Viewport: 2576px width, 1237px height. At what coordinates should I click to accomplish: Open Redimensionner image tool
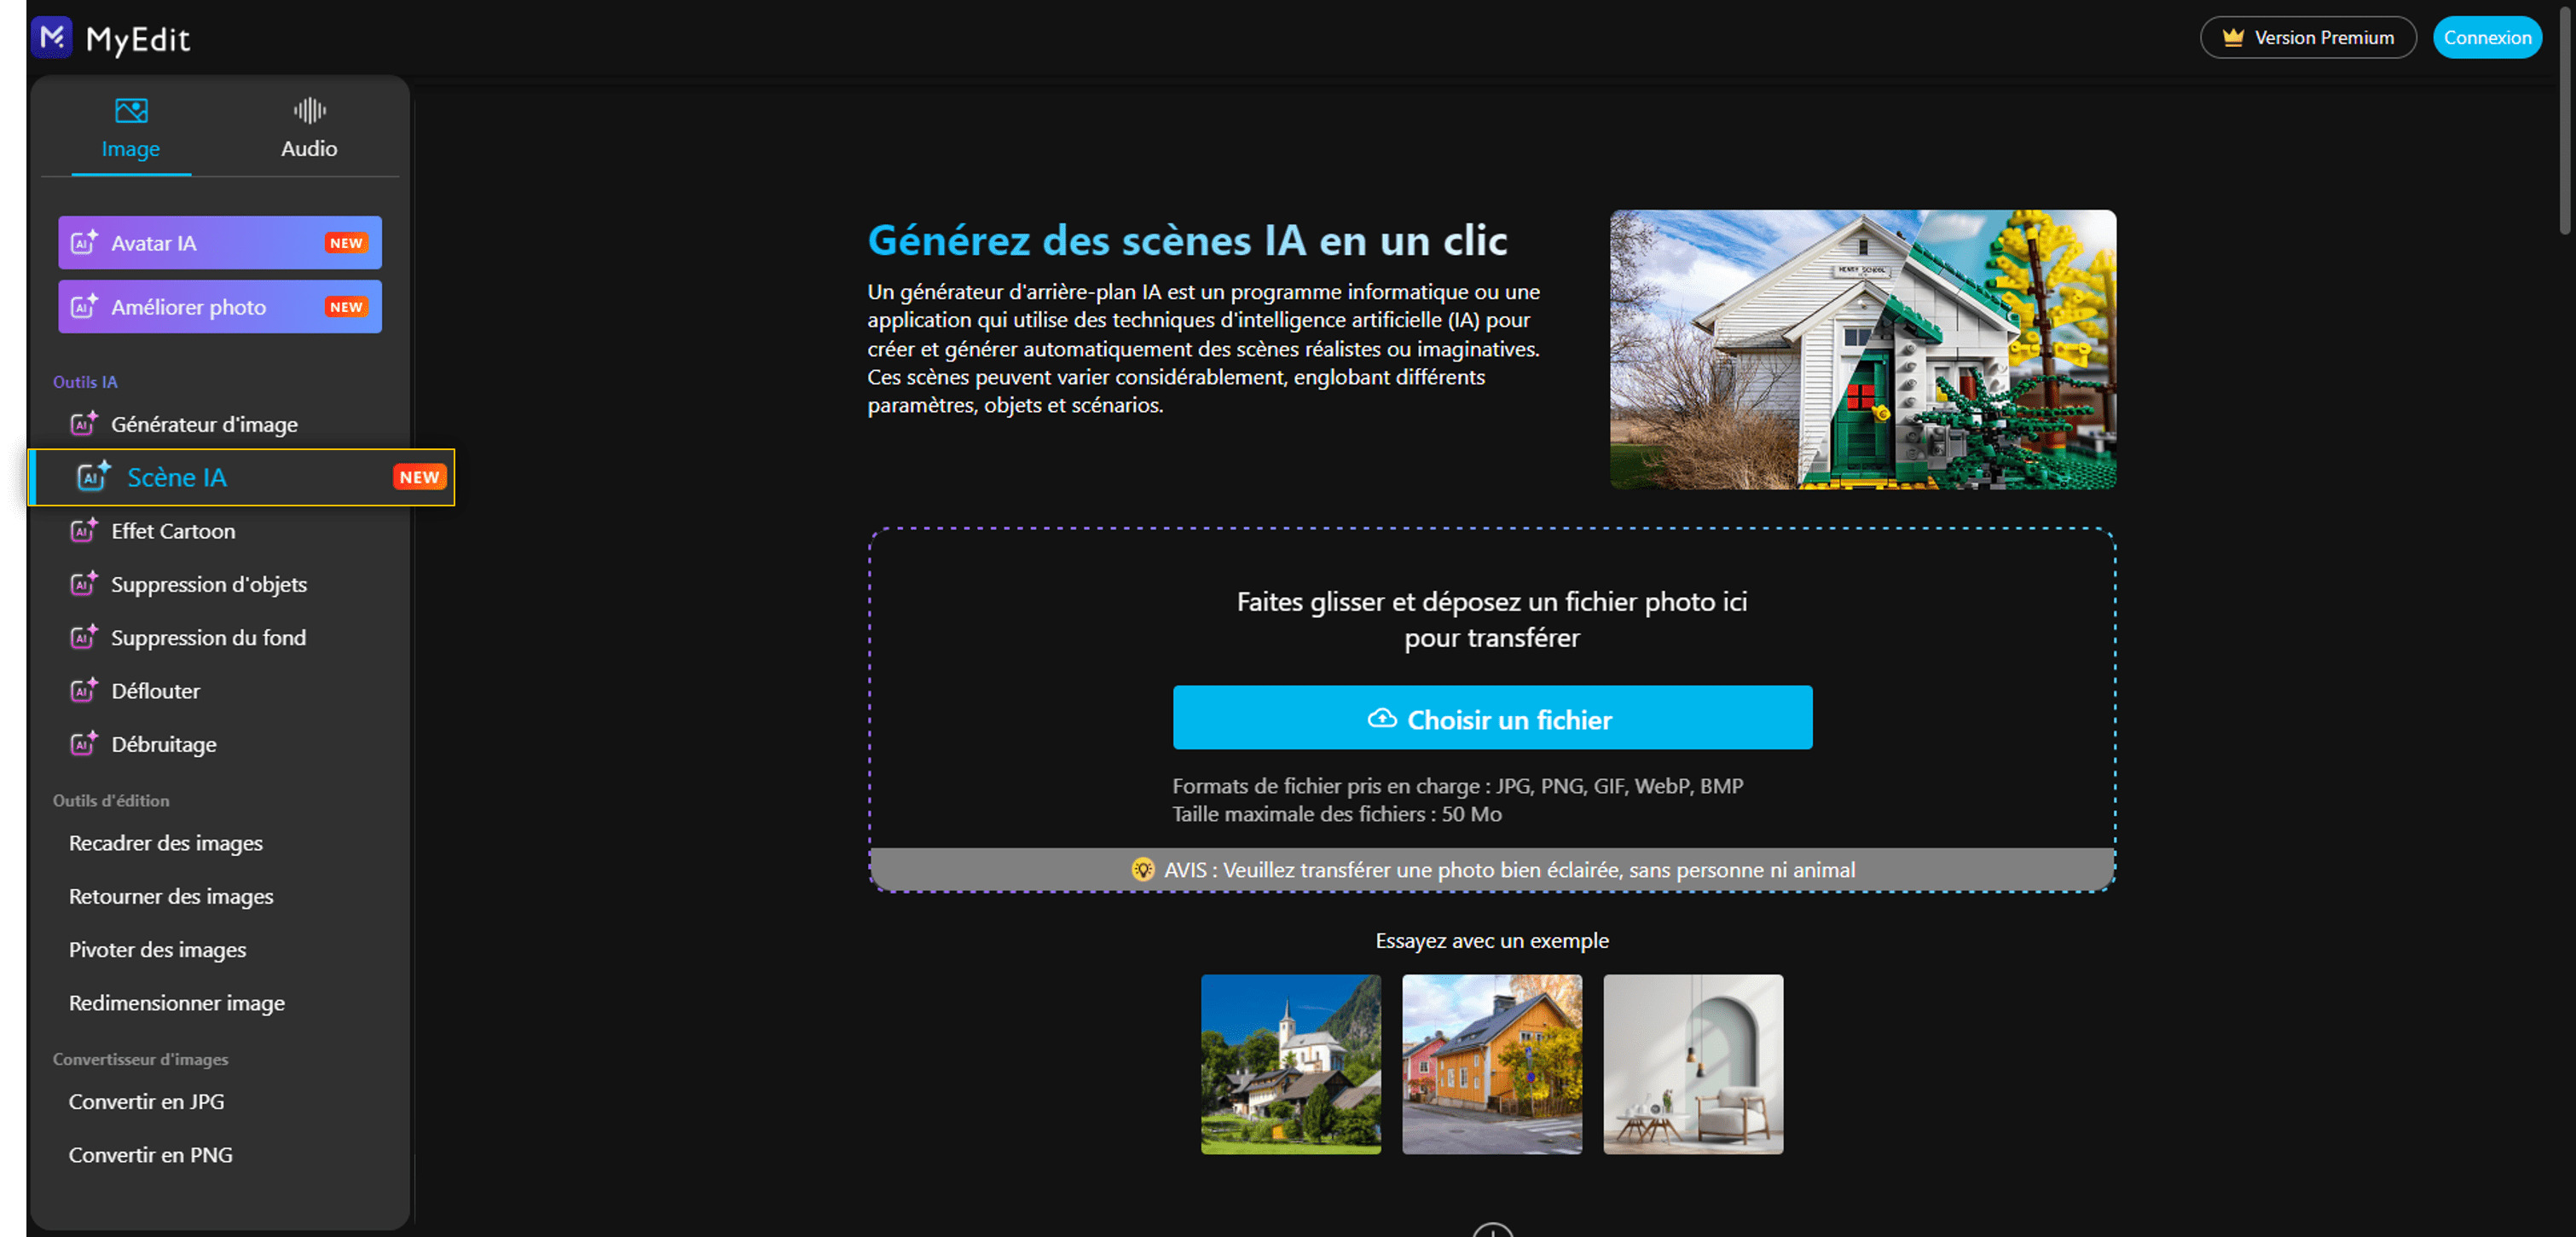177,1003
